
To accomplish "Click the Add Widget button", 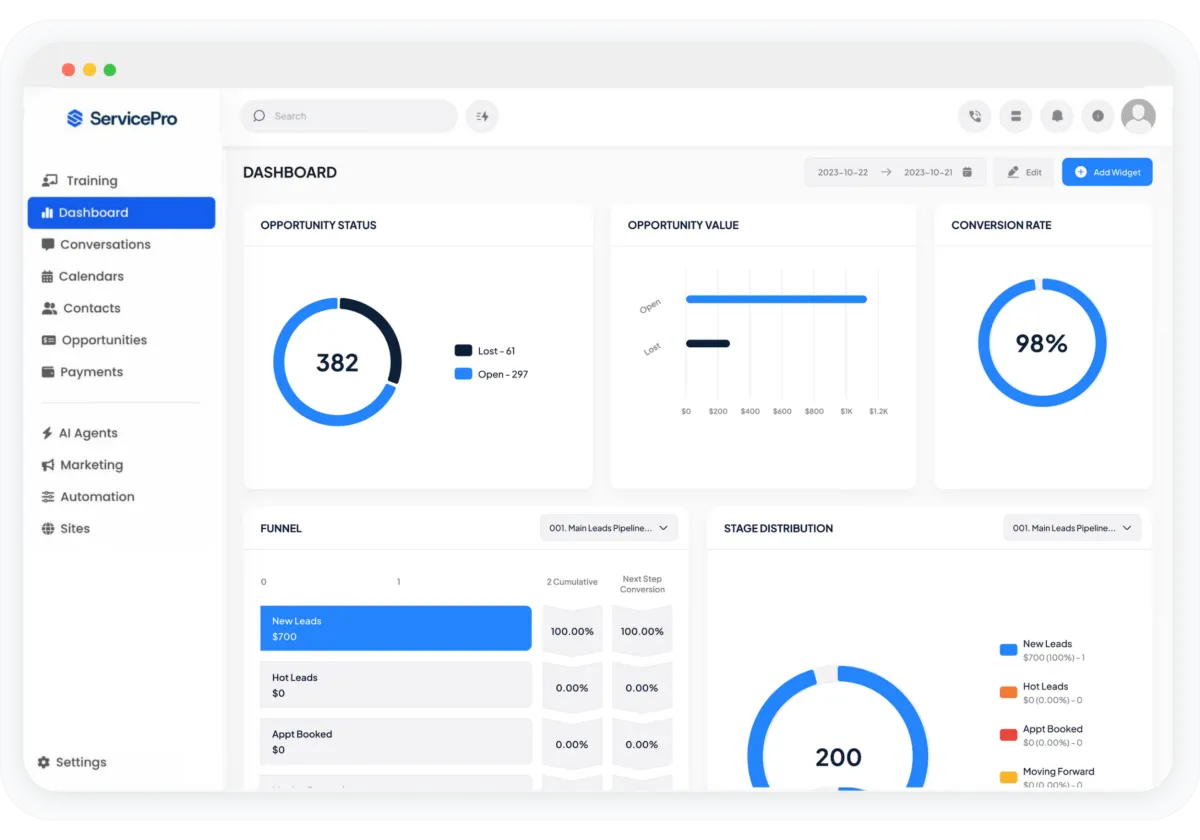I will [1107, 172].
